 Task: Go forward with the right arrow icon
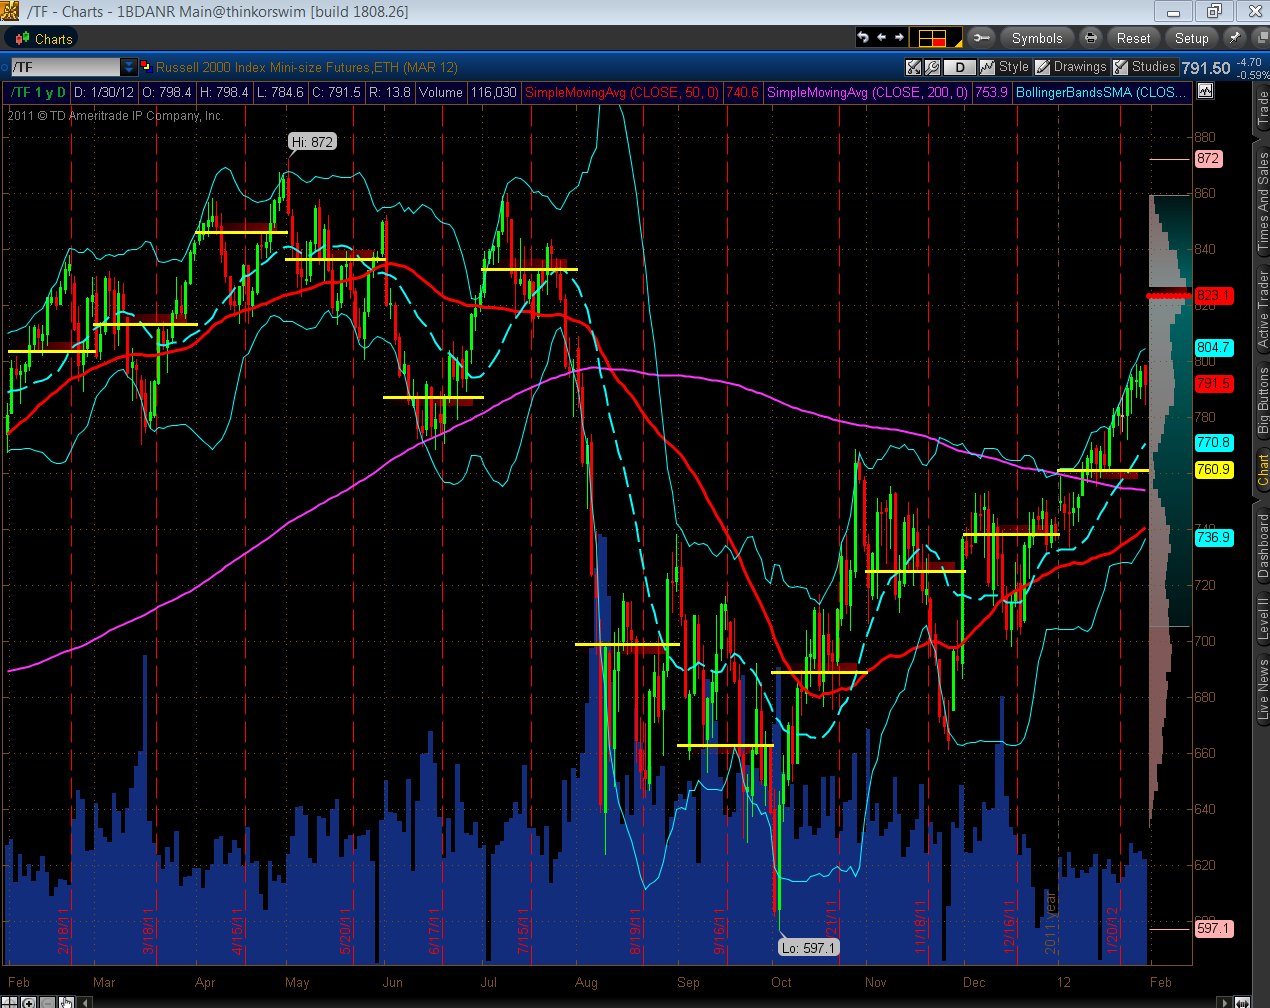899,38
